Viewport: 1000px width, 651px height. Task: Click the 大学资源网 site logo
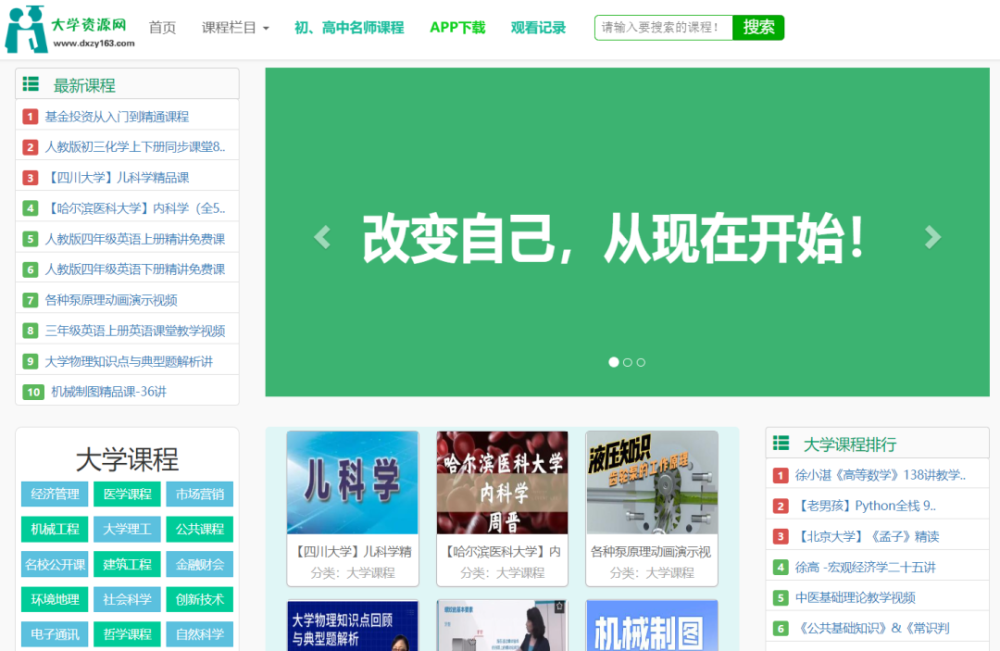(70, 29)
